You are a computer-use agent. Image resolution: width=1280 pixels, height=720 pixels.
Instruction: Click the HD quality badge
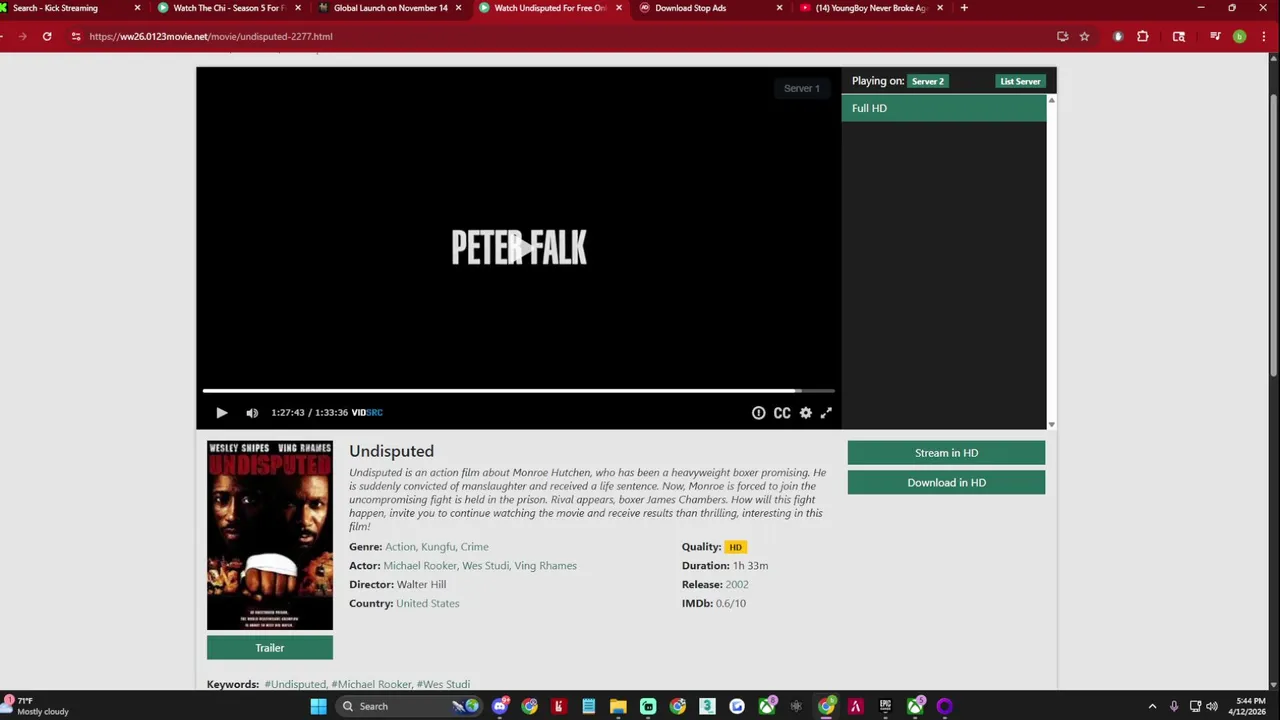coord(735,547)
